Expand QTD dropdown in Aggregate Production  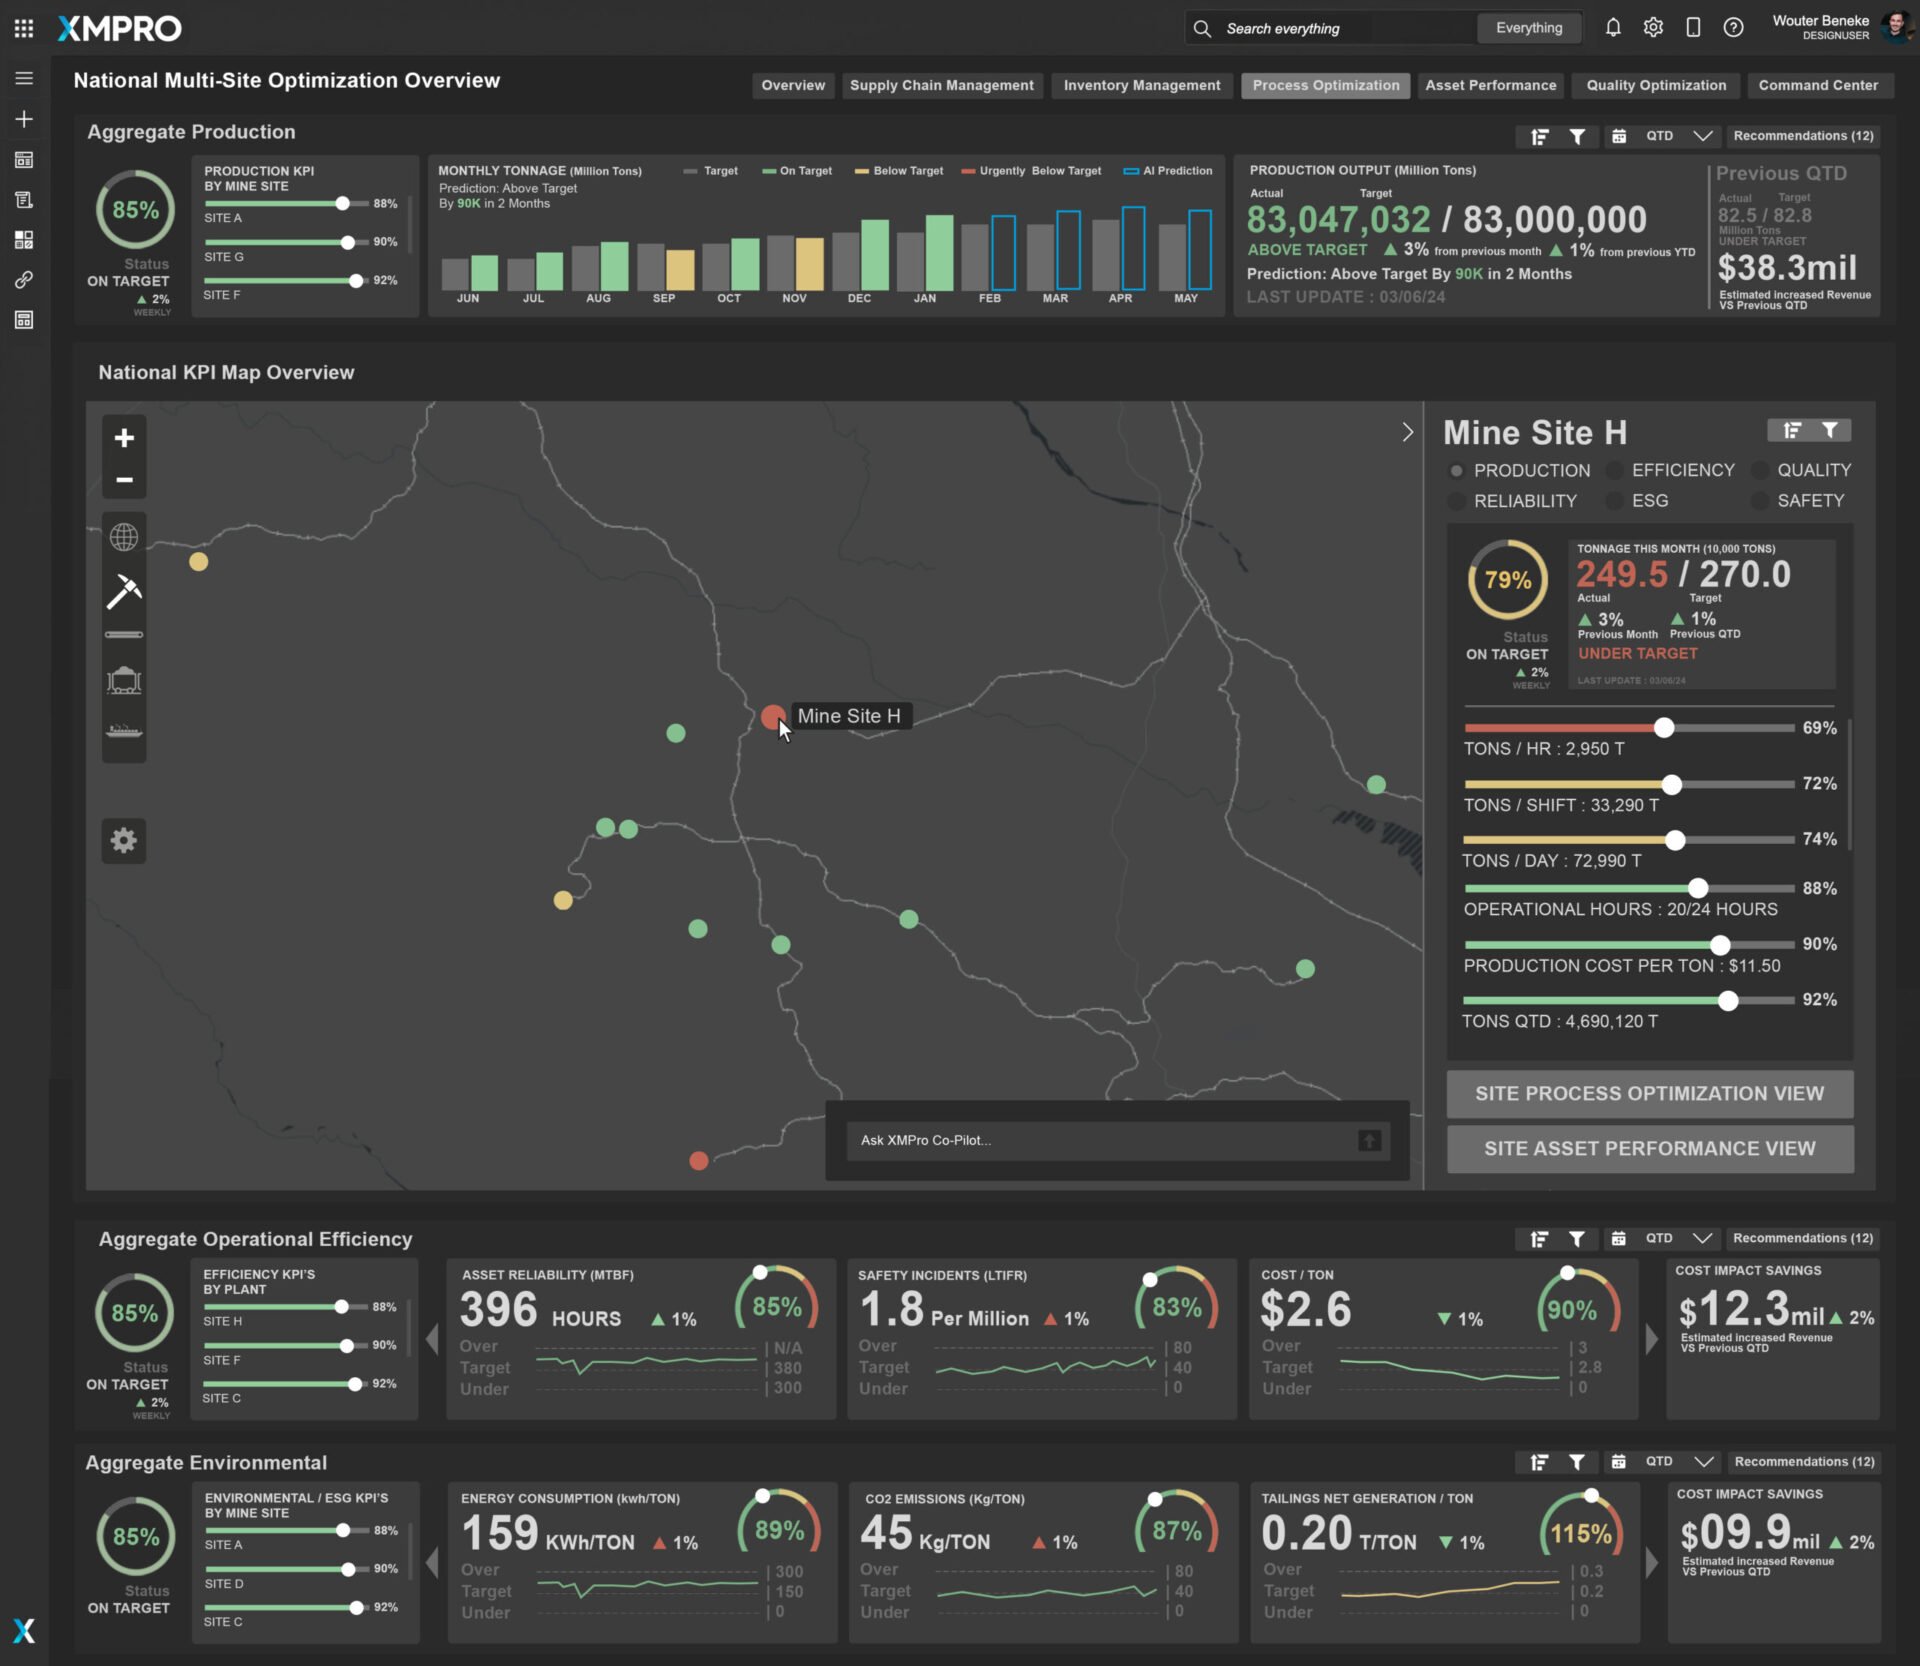pos(1703,136)
